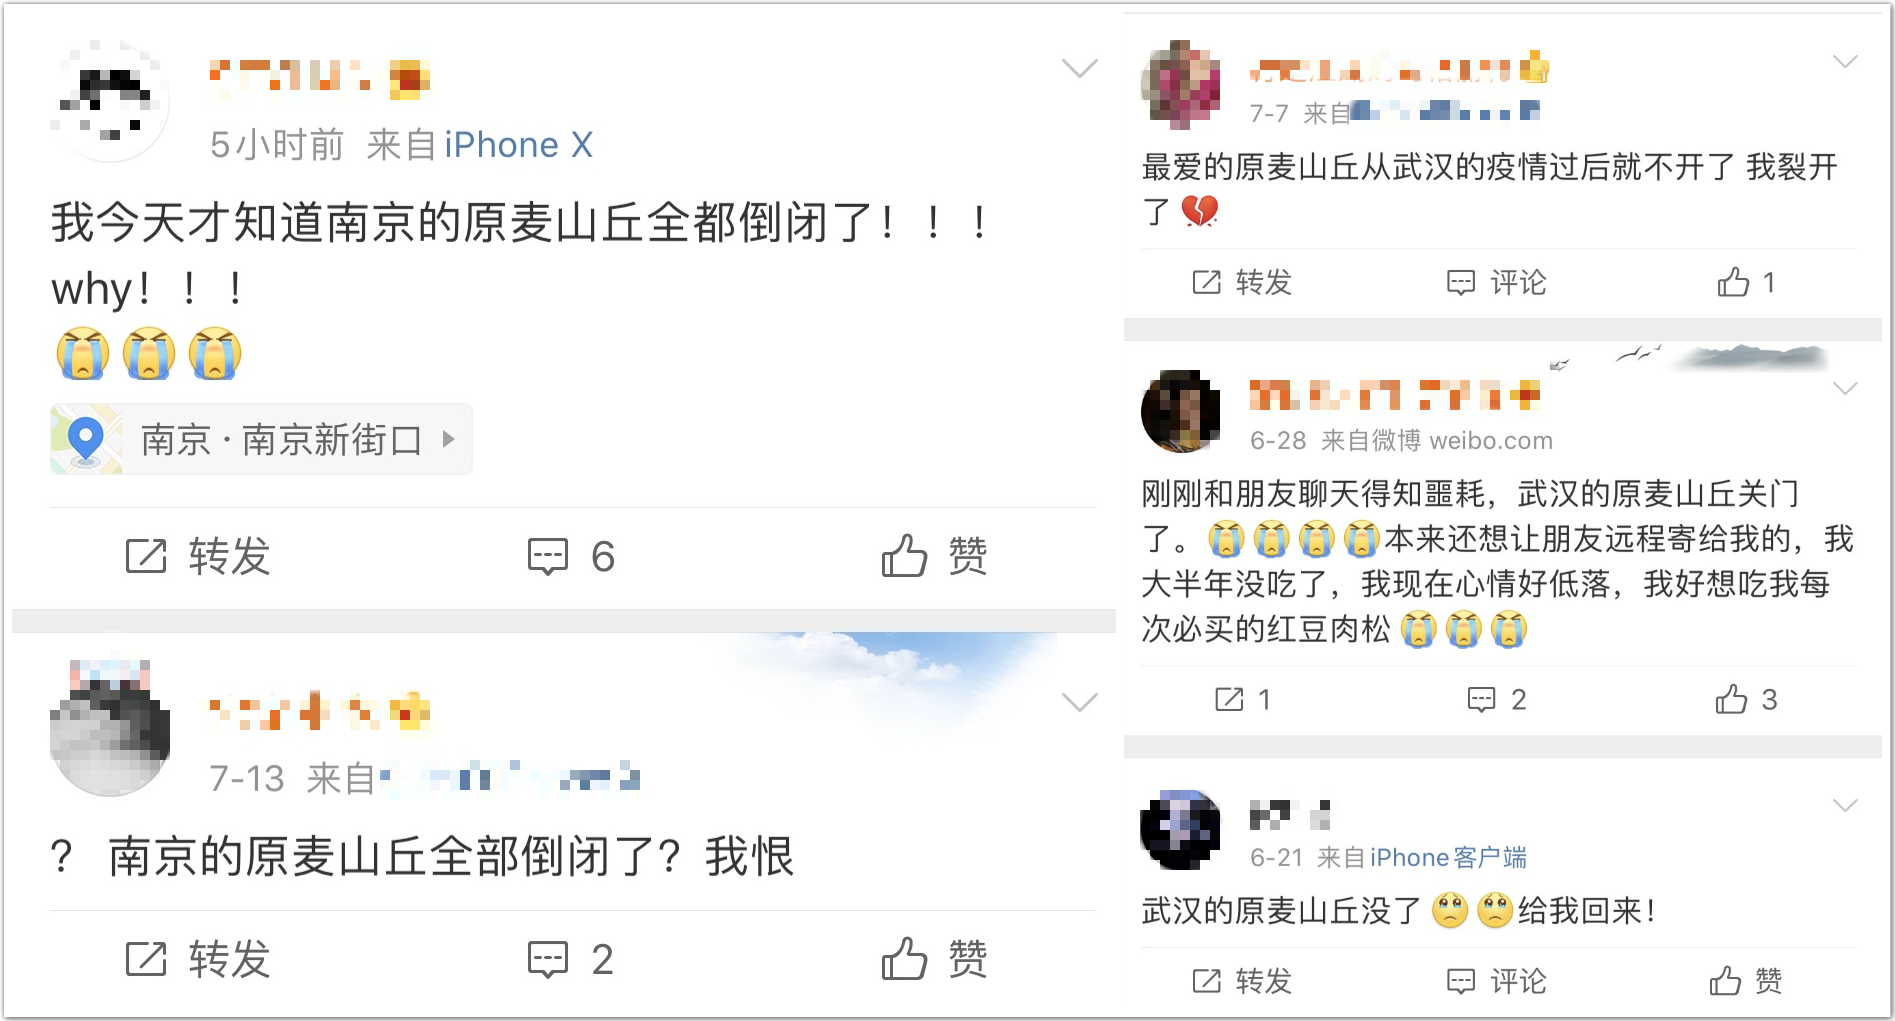This screenshot has height=1021, width=1895.
Task: Tap 评论 on the 7-7 Wuhan post
Action: point(1496,282)
